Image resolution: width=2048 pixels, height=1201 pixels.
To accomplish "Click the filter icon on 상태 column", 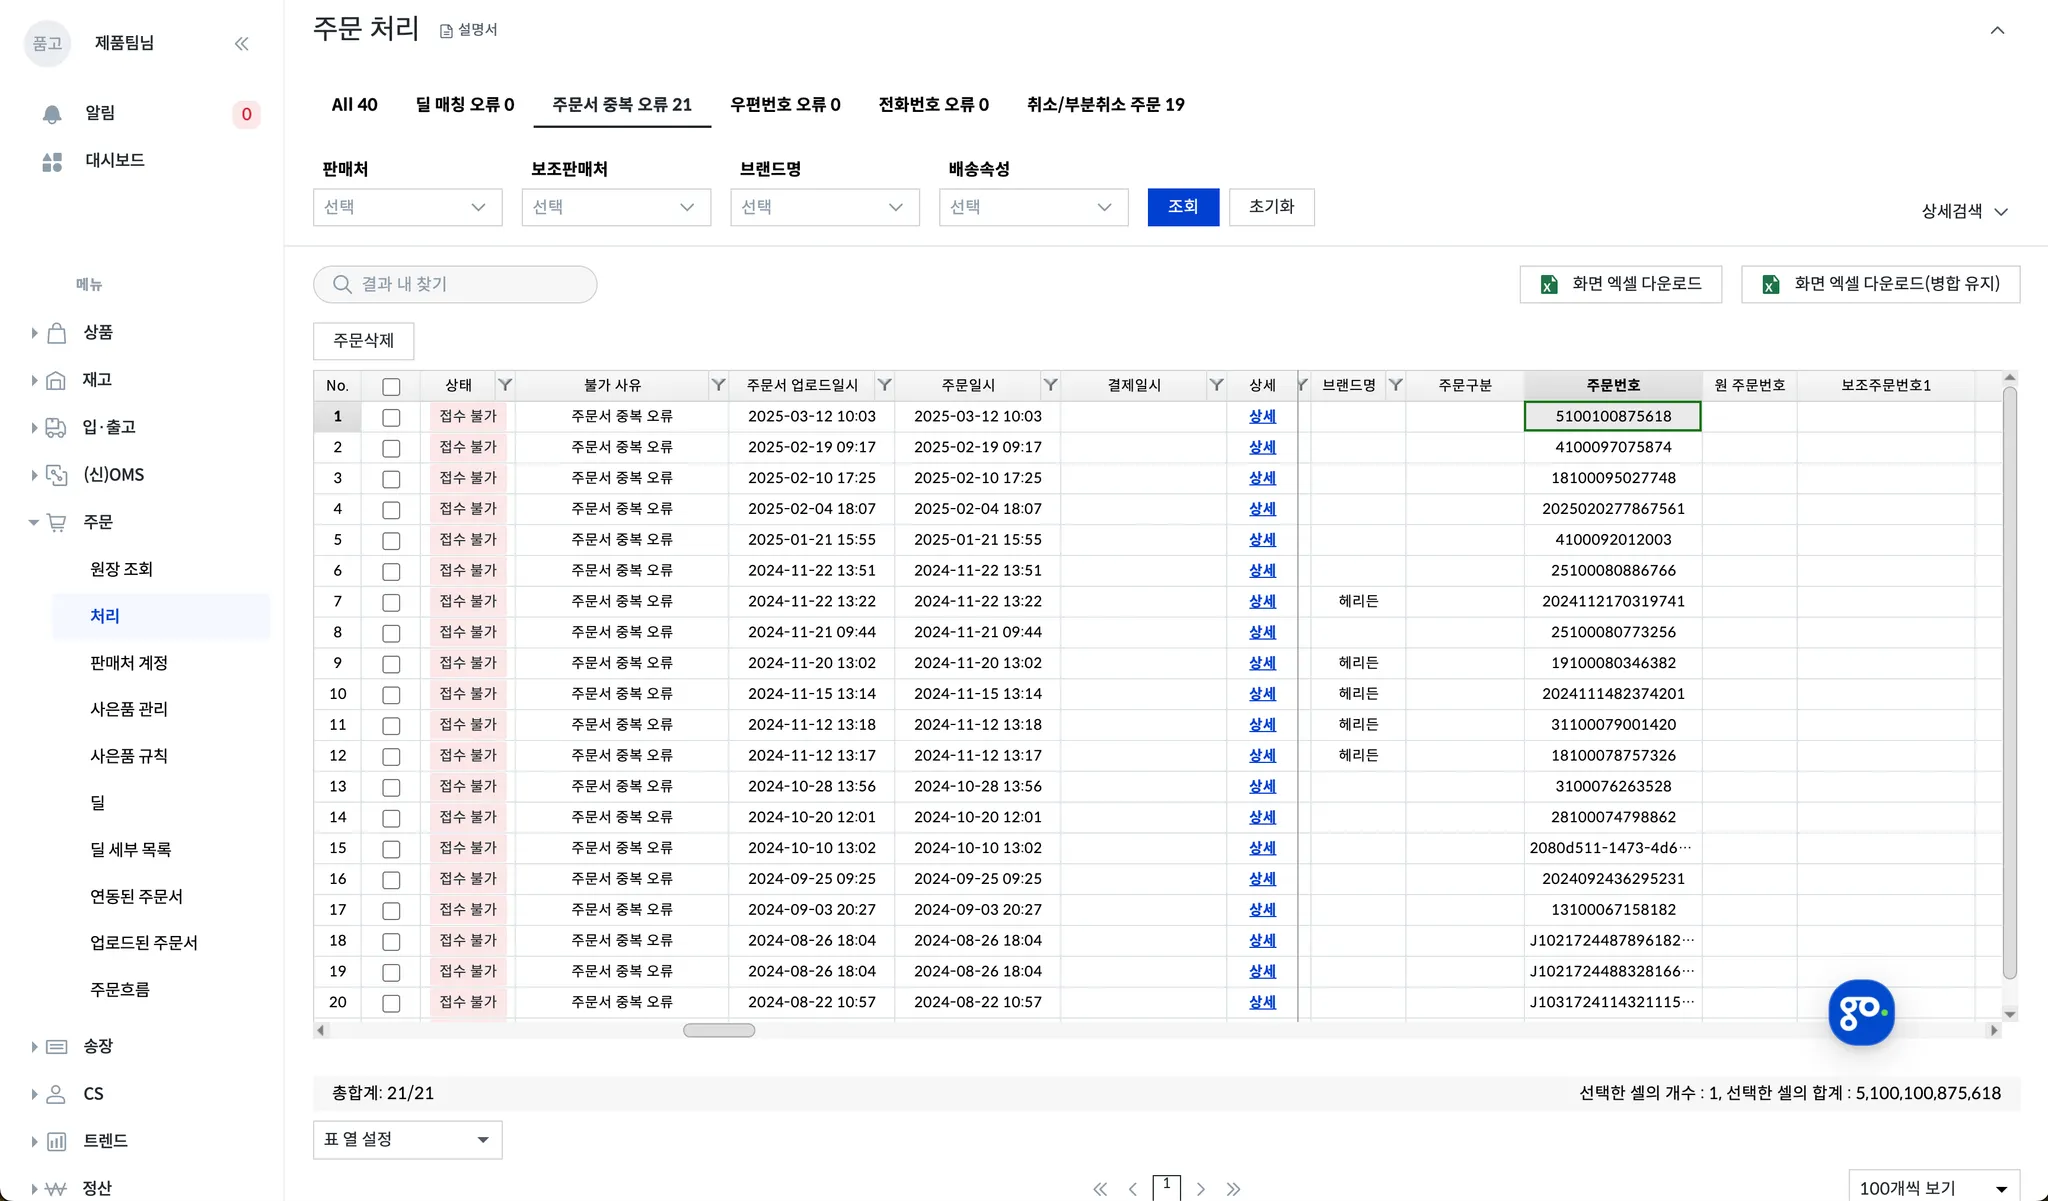I will click(505, 385).
